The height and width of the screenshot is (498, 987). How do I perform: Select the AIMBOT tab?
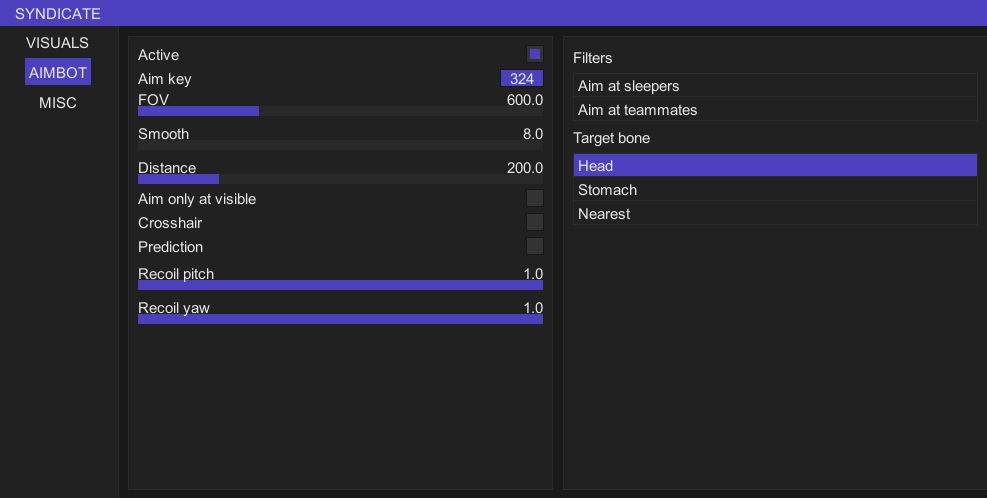[58, 72]
